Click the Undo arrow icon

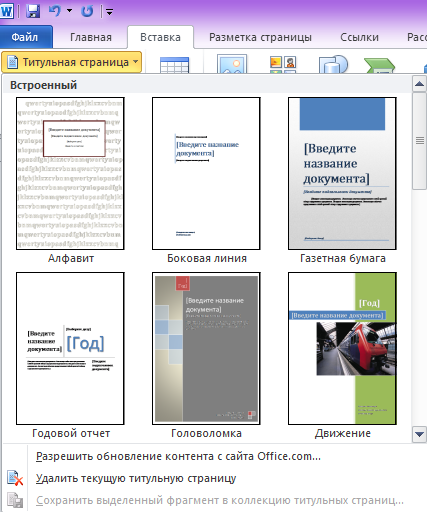55,11
